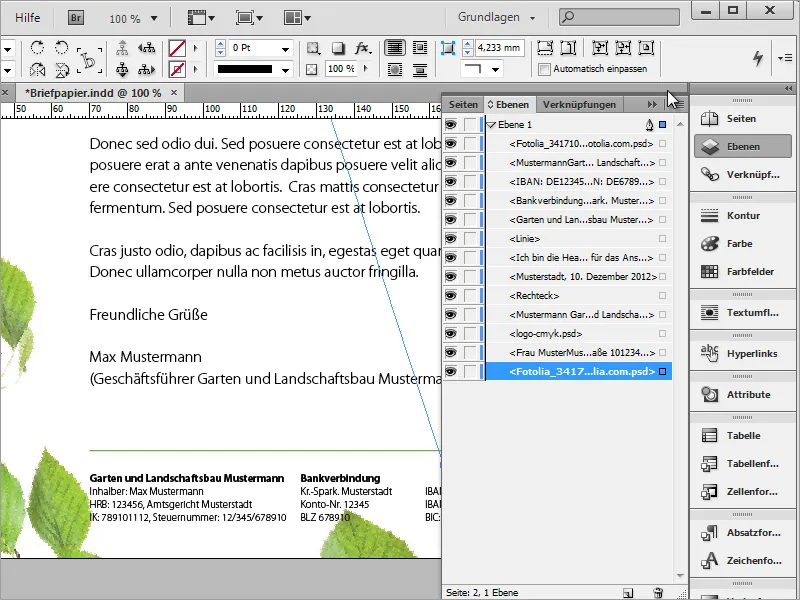Image resolution: width=800 pixels, height=600 pixels.
Task: Fit content to frame icon
Action: [x=599, y=48]
